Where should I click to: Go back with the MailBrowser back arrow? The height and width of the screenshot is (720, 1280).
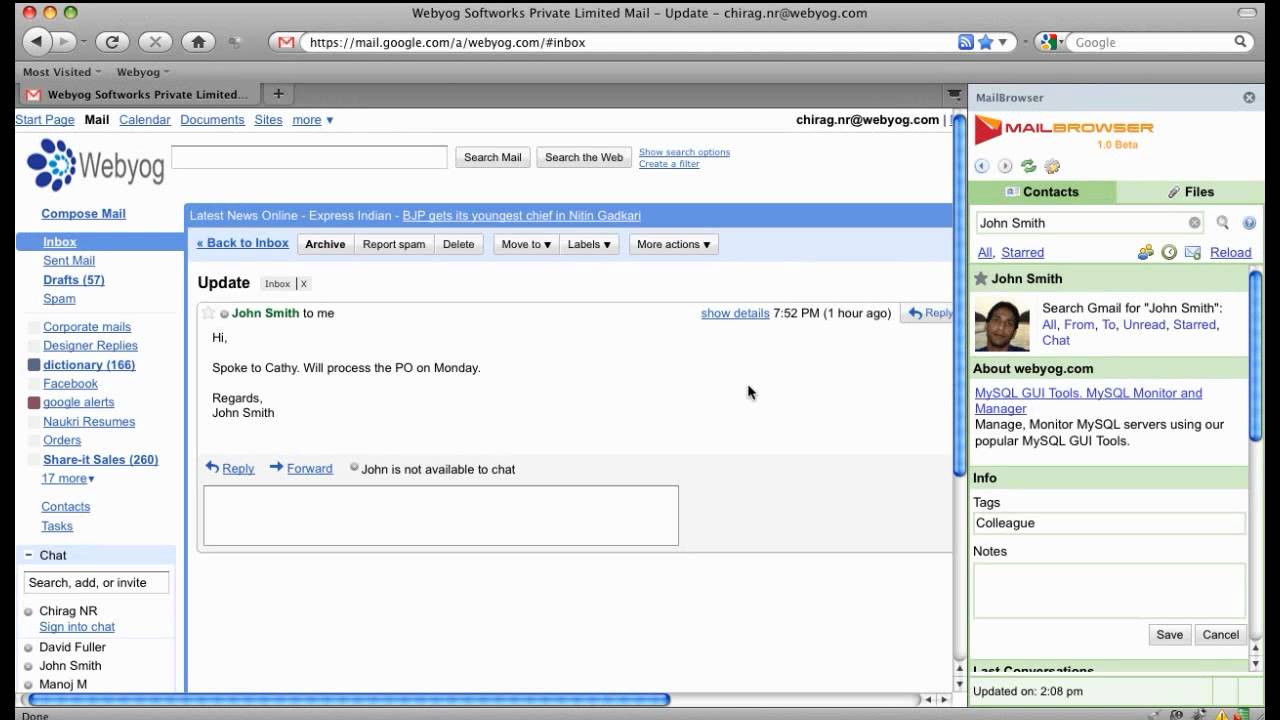982,166
